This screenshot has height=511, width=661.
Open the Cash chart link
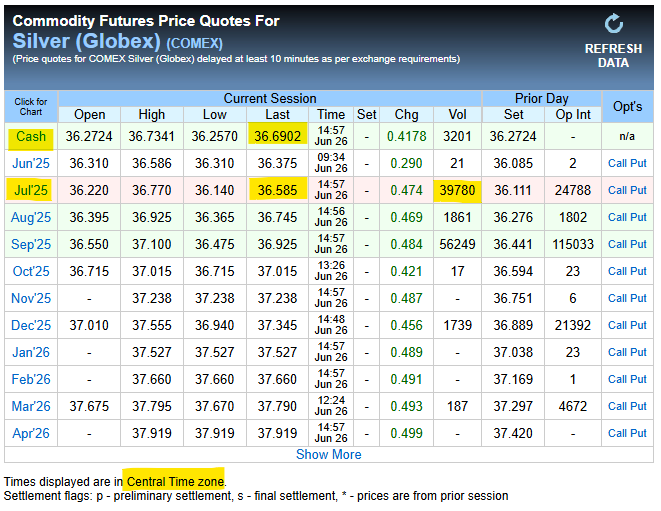pyautogui.click(x=31, y=136)
